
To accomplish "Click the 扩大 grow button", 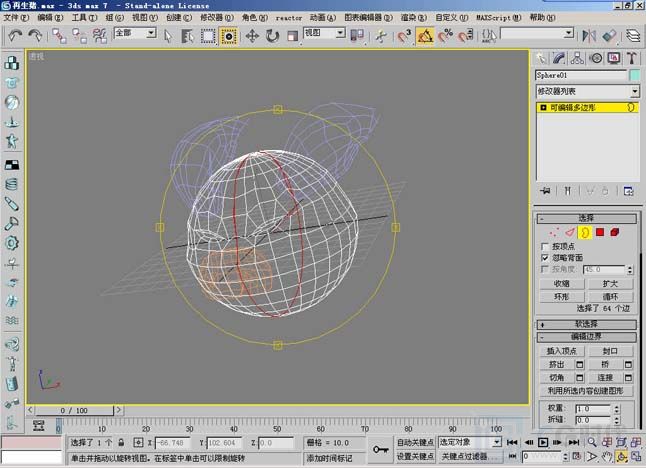I will coord(610,284).
